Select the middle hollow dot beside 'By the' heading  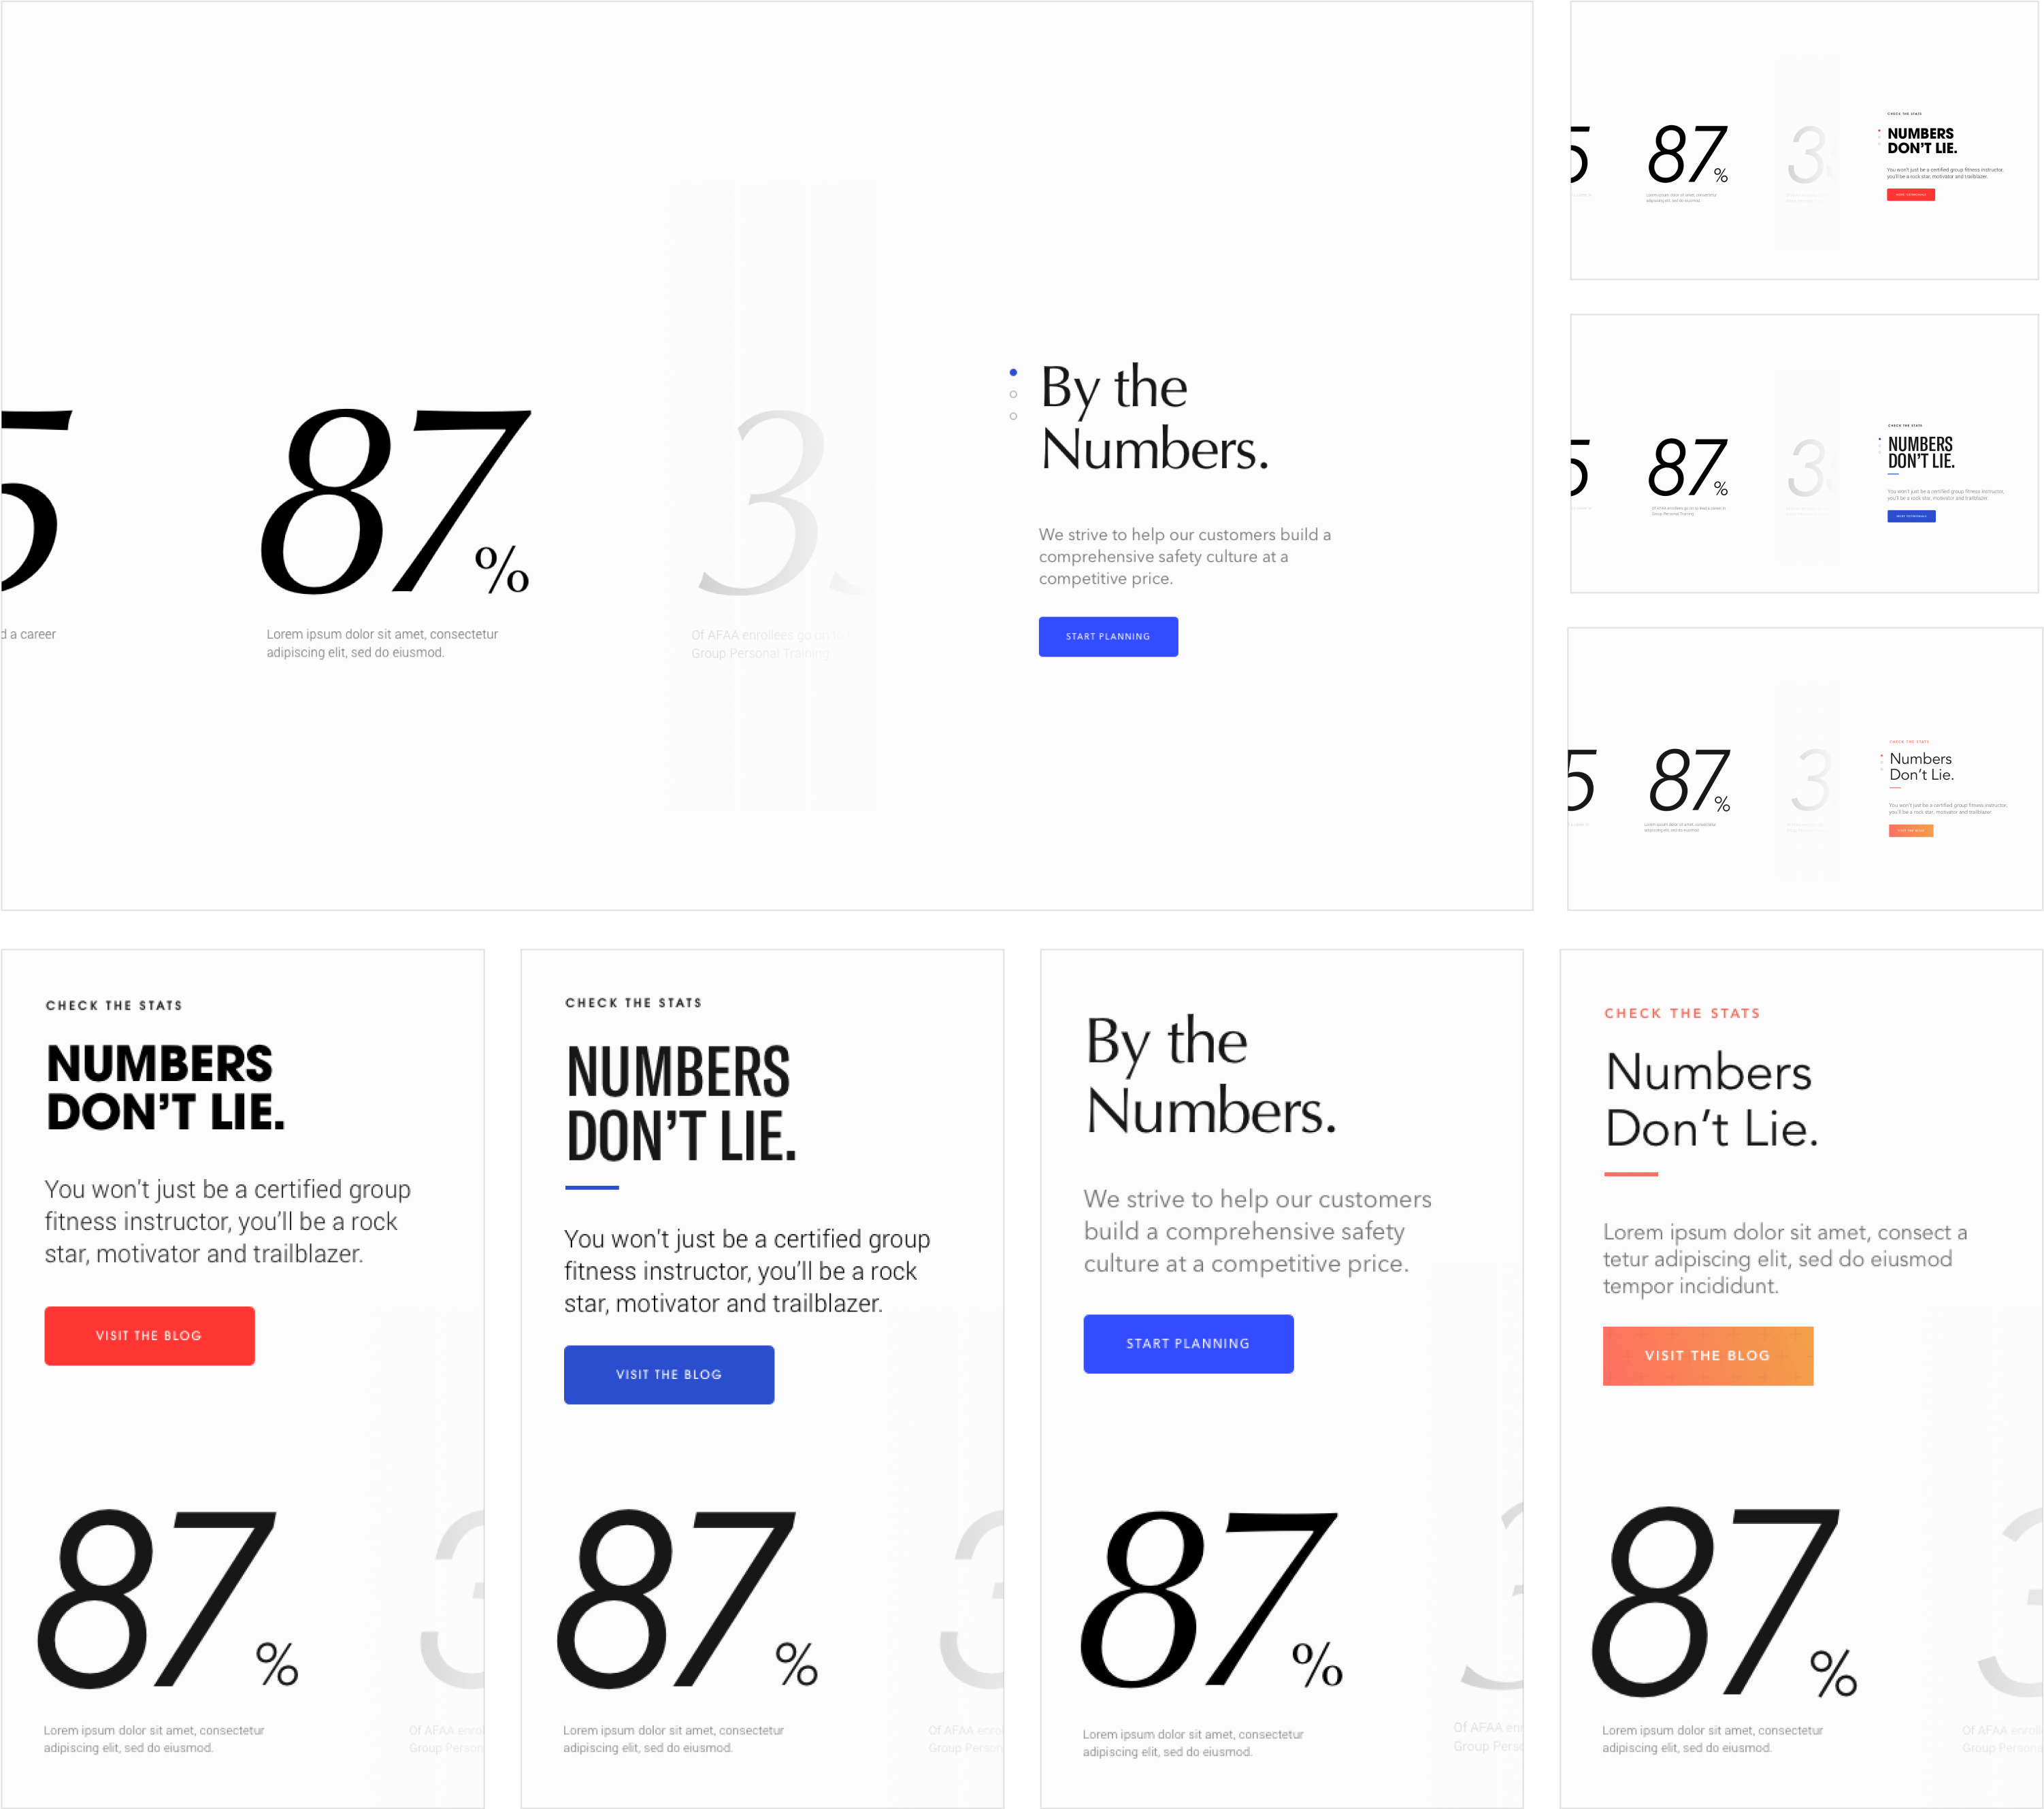(x=1013, y=394)
